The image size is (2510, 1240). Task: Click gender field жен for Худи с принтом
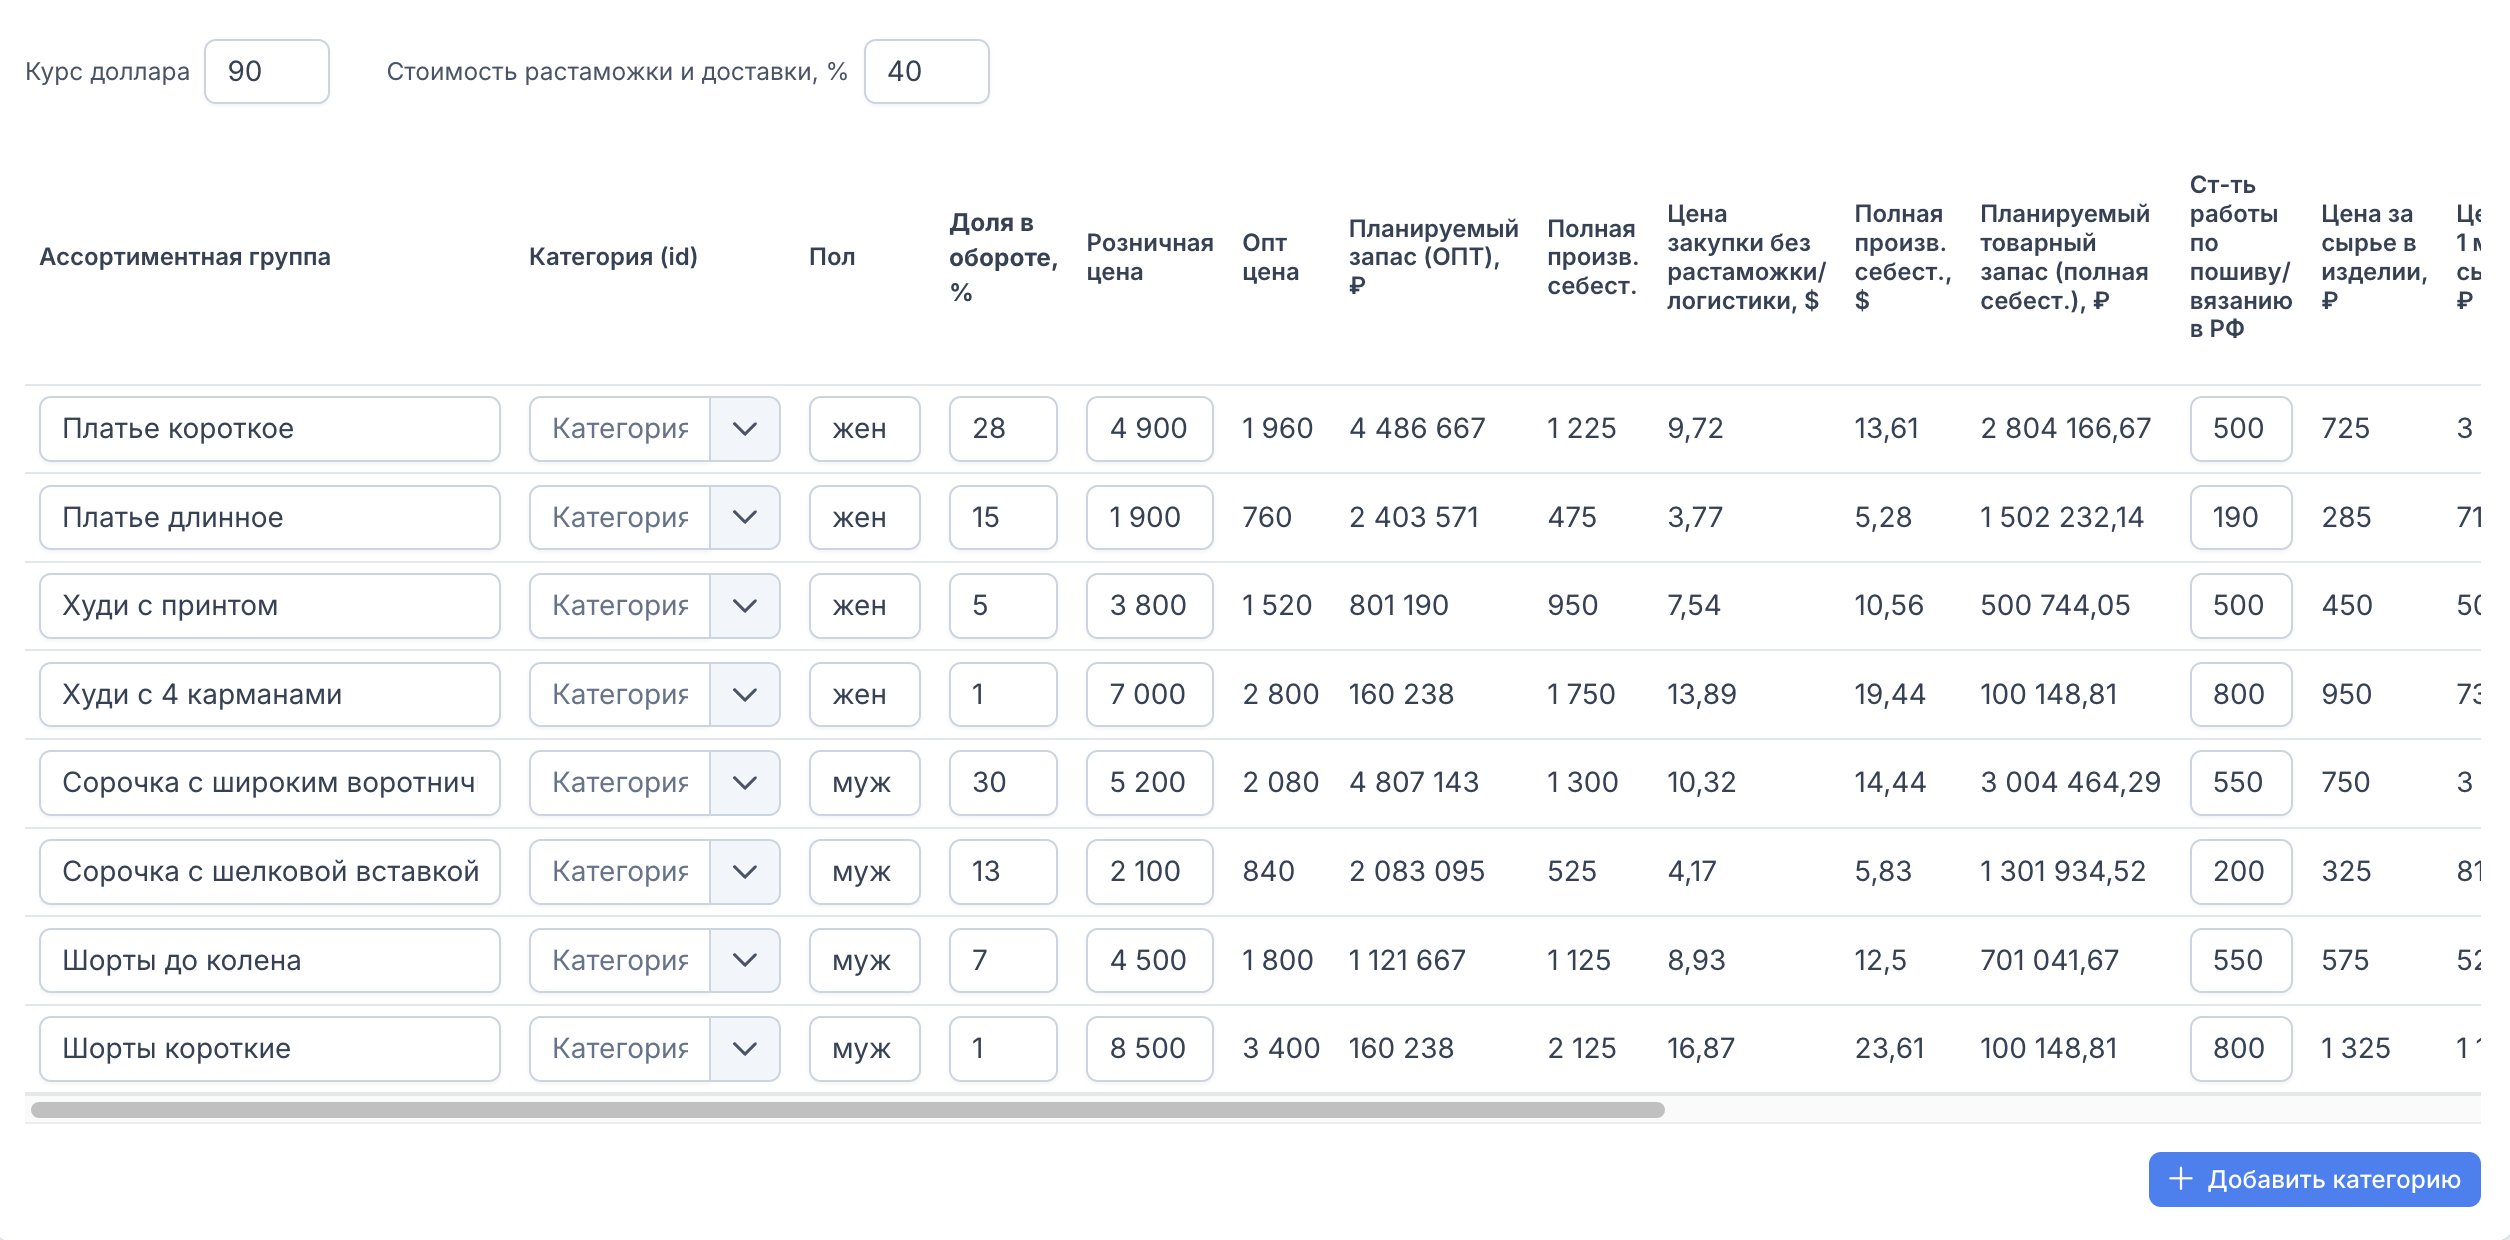click(864, 606)
